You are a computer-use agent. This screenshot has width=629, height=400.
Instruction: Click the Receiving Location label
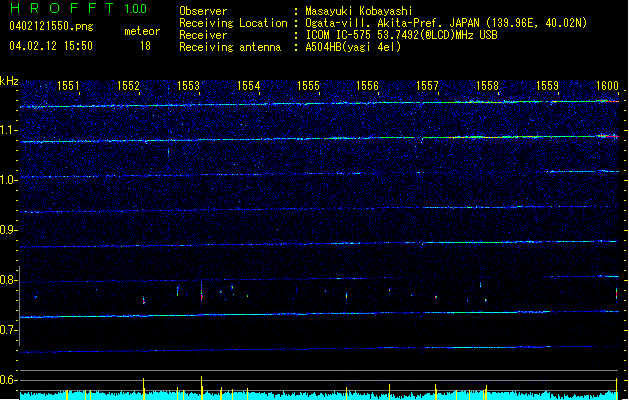pos(233,23)
